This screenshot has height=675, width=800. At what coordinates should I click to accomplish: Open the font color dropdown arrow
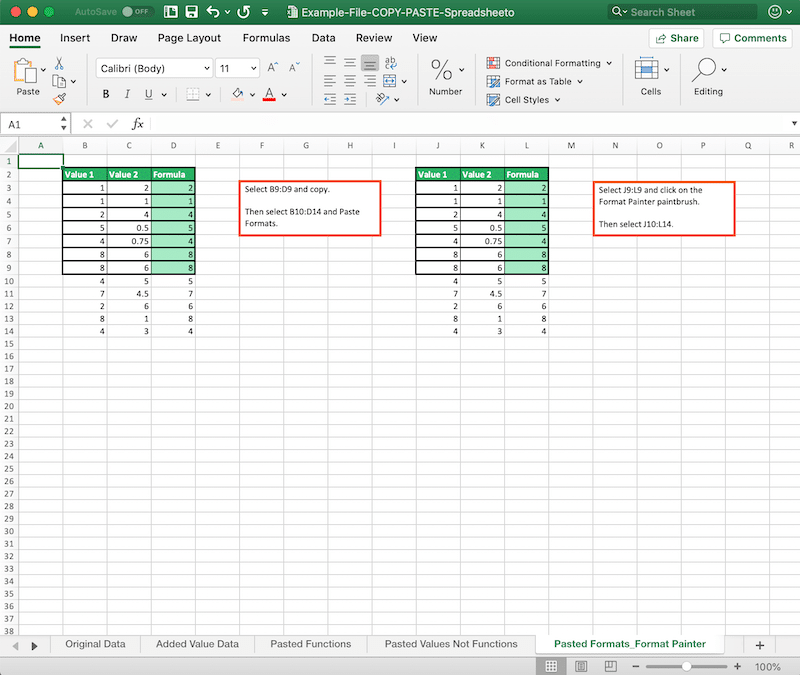[x=284, y=94]
